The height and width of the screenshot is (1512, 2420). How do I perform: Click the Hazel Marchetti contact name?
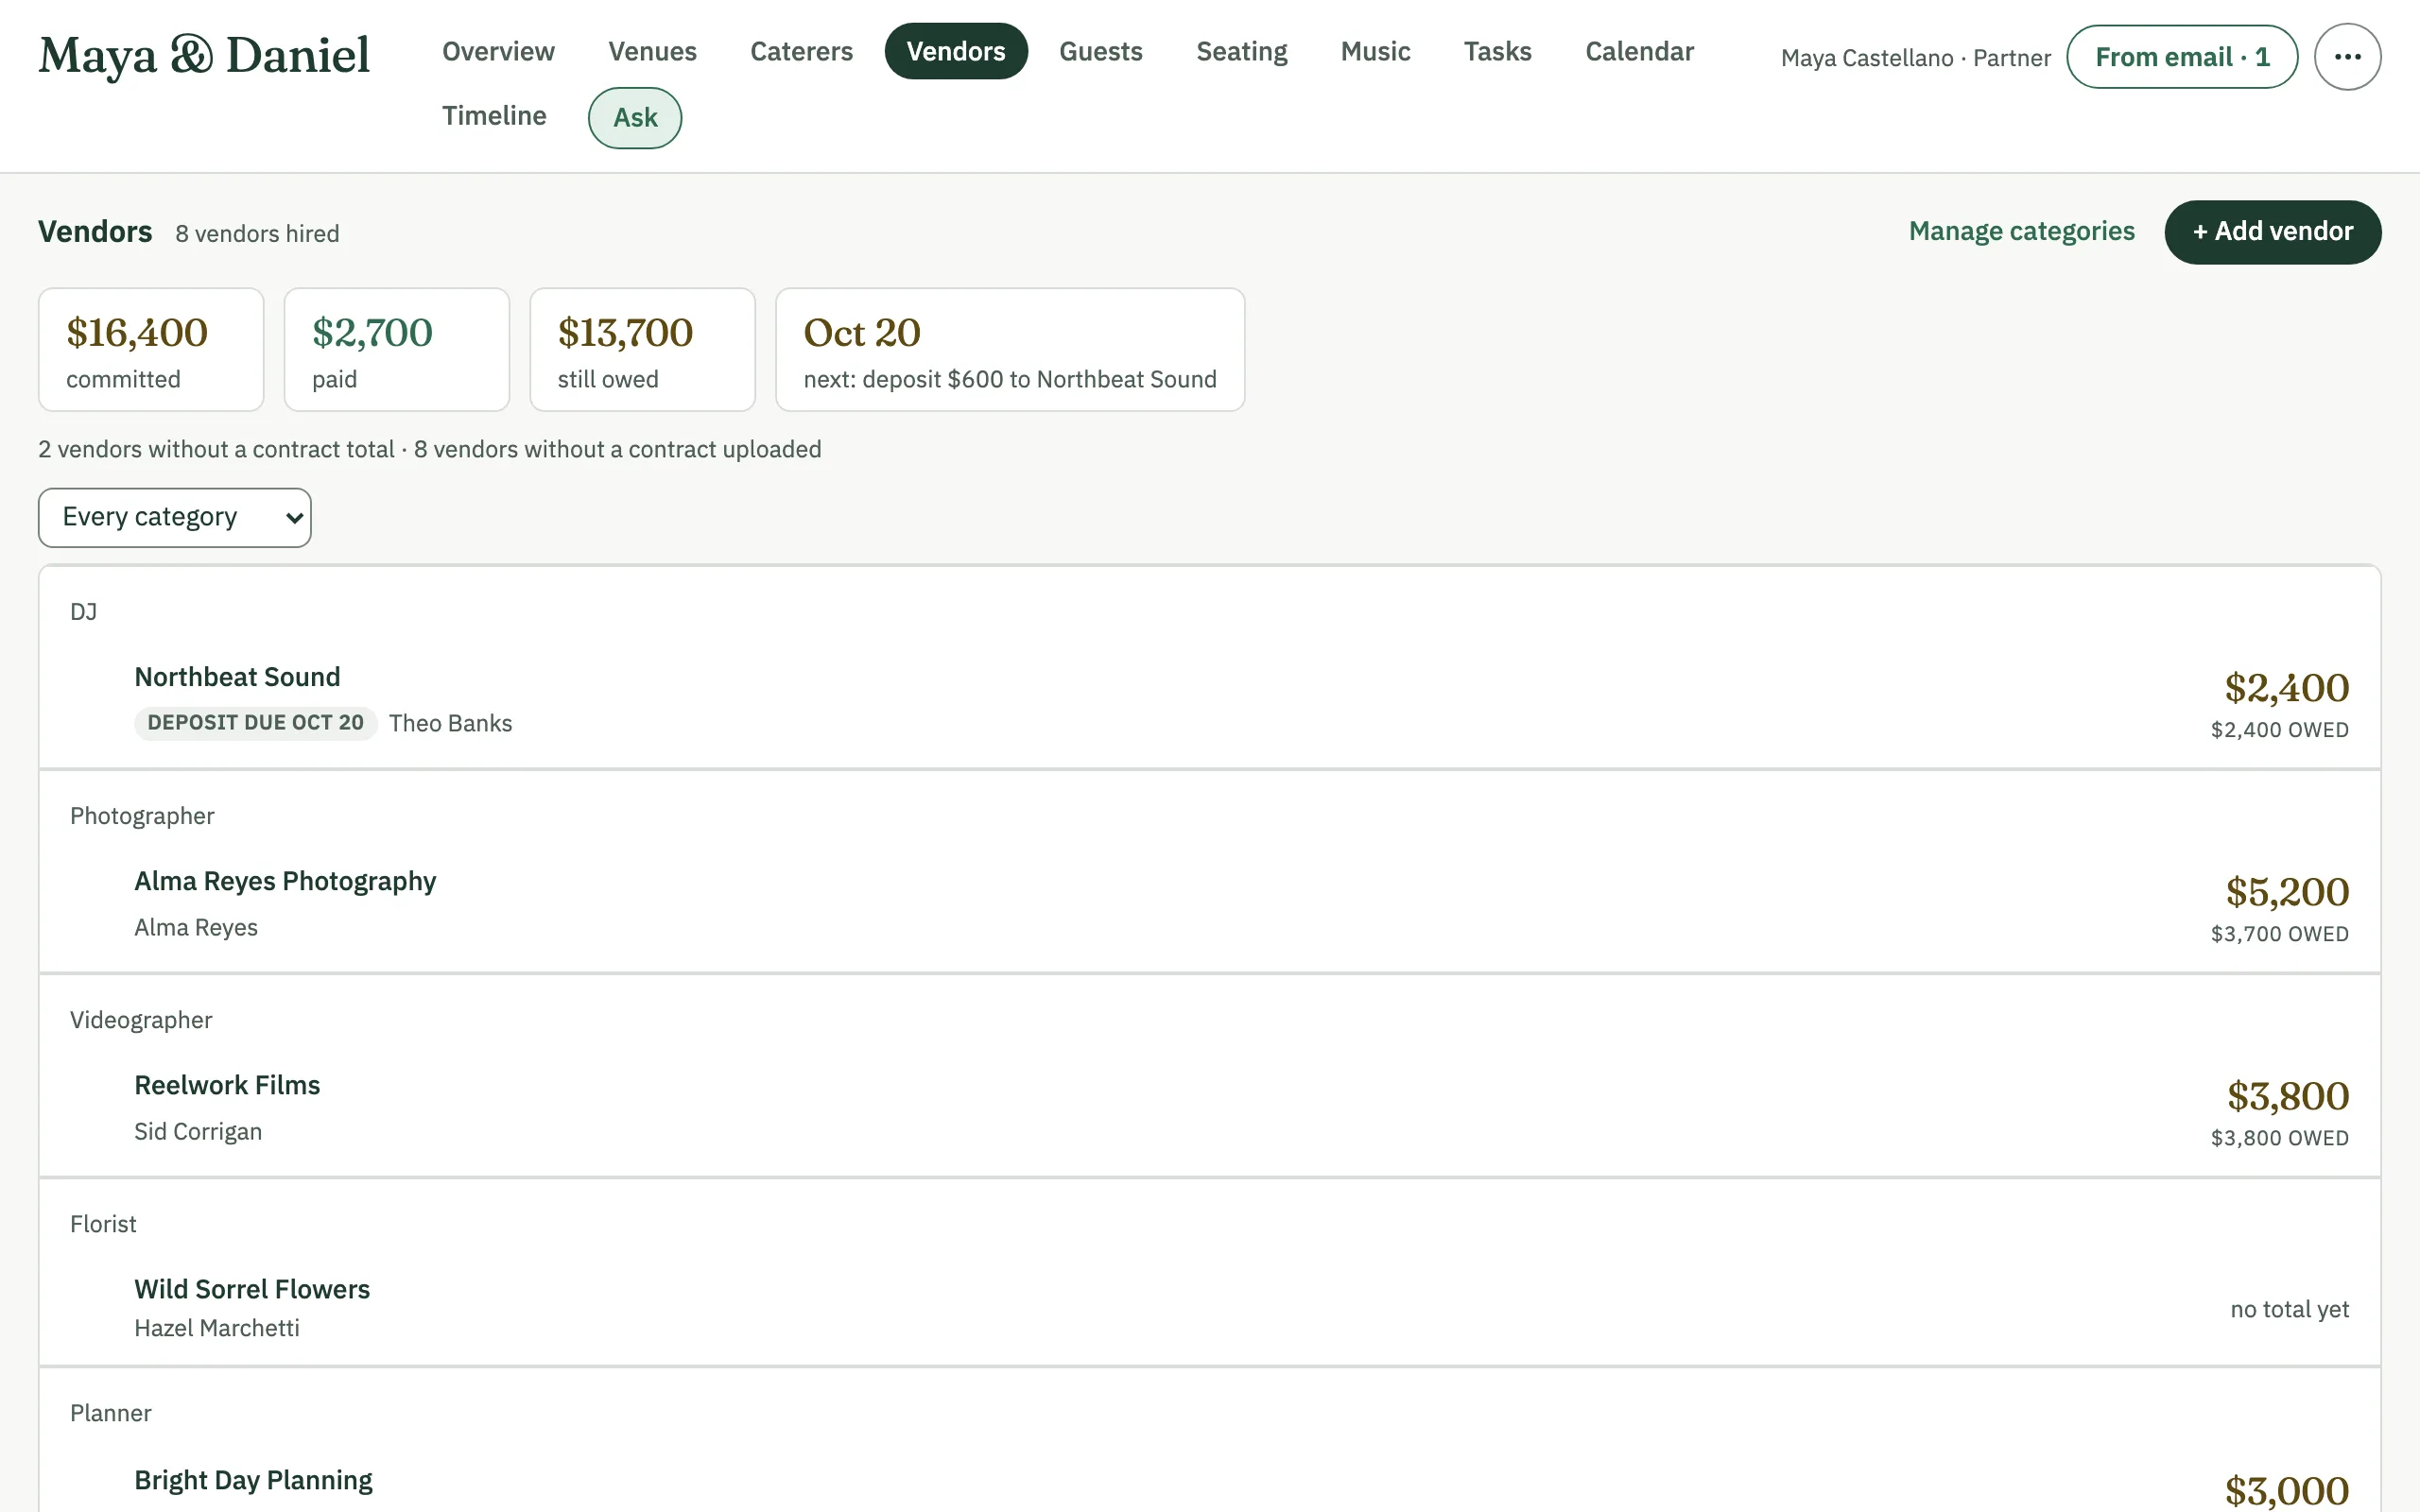[x=217, y=1328]
